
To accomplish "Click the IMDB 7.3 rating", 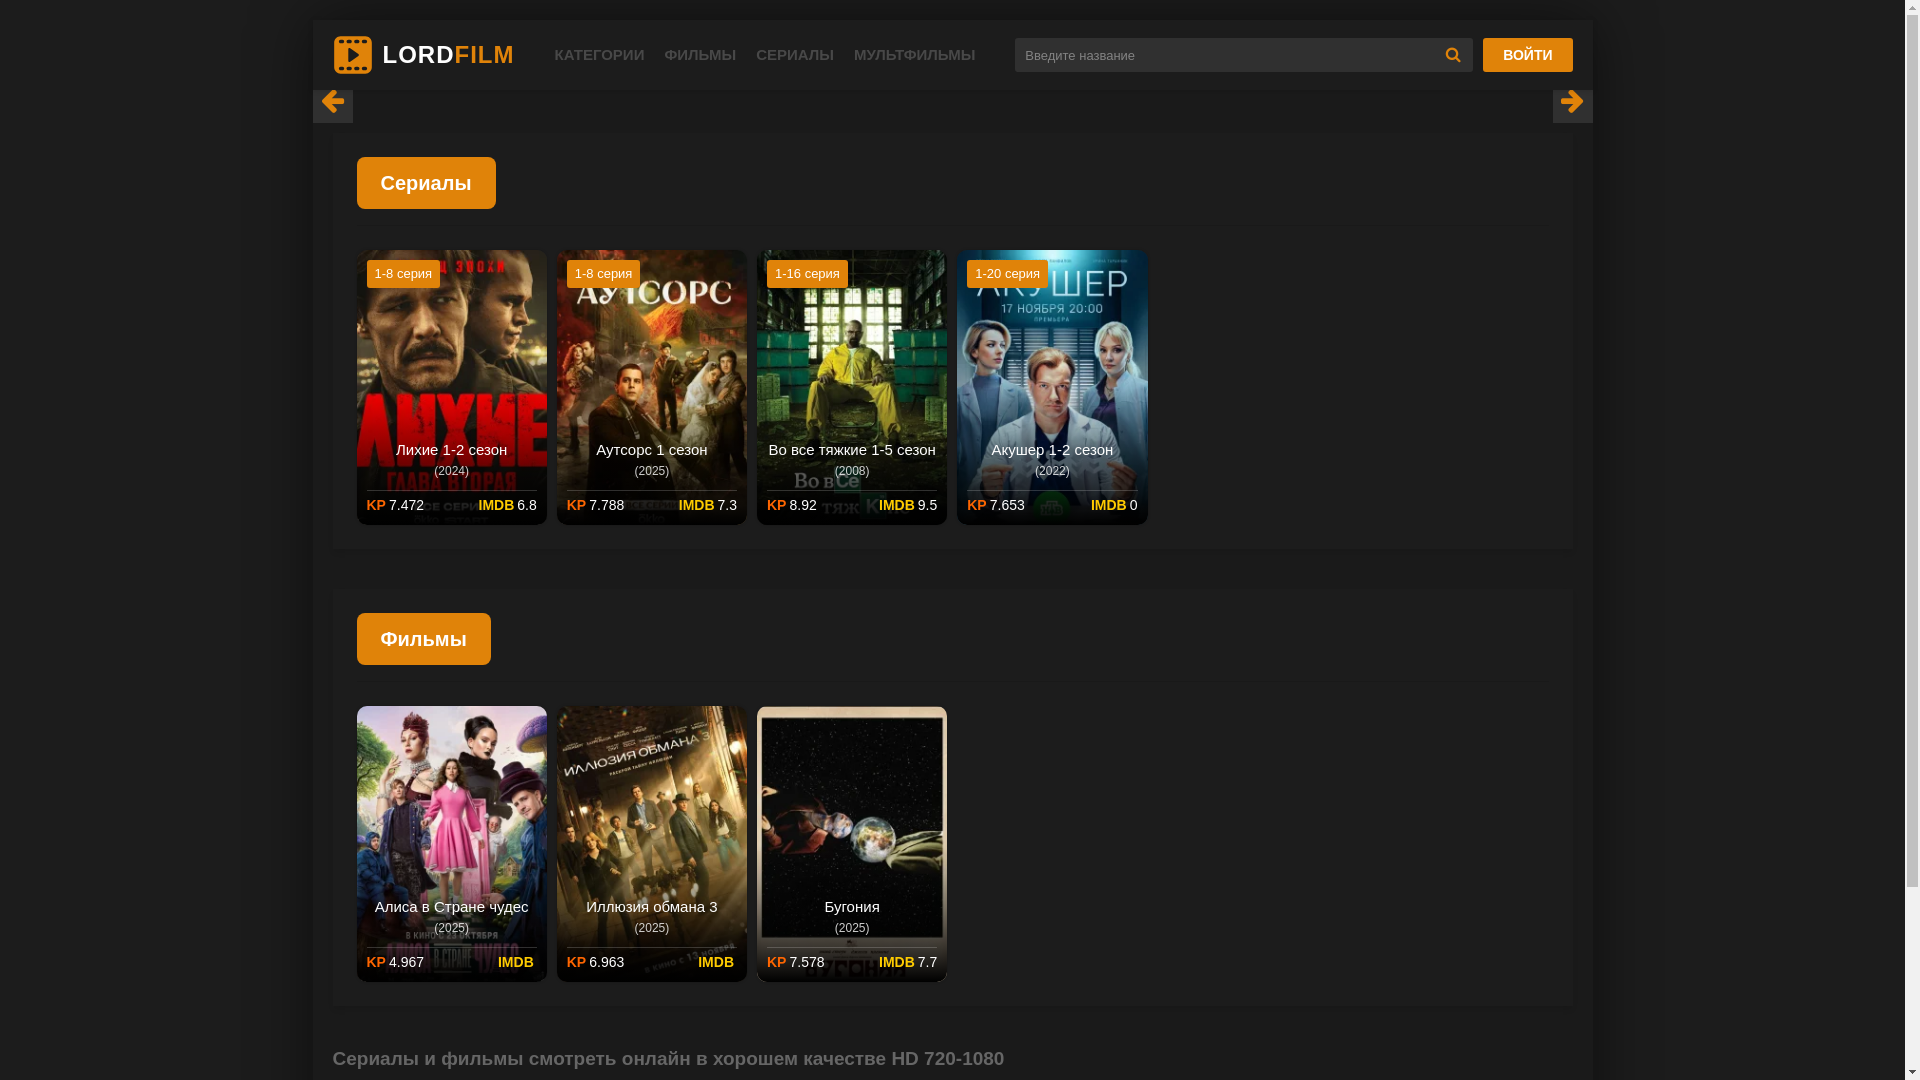I will [707, 505].
